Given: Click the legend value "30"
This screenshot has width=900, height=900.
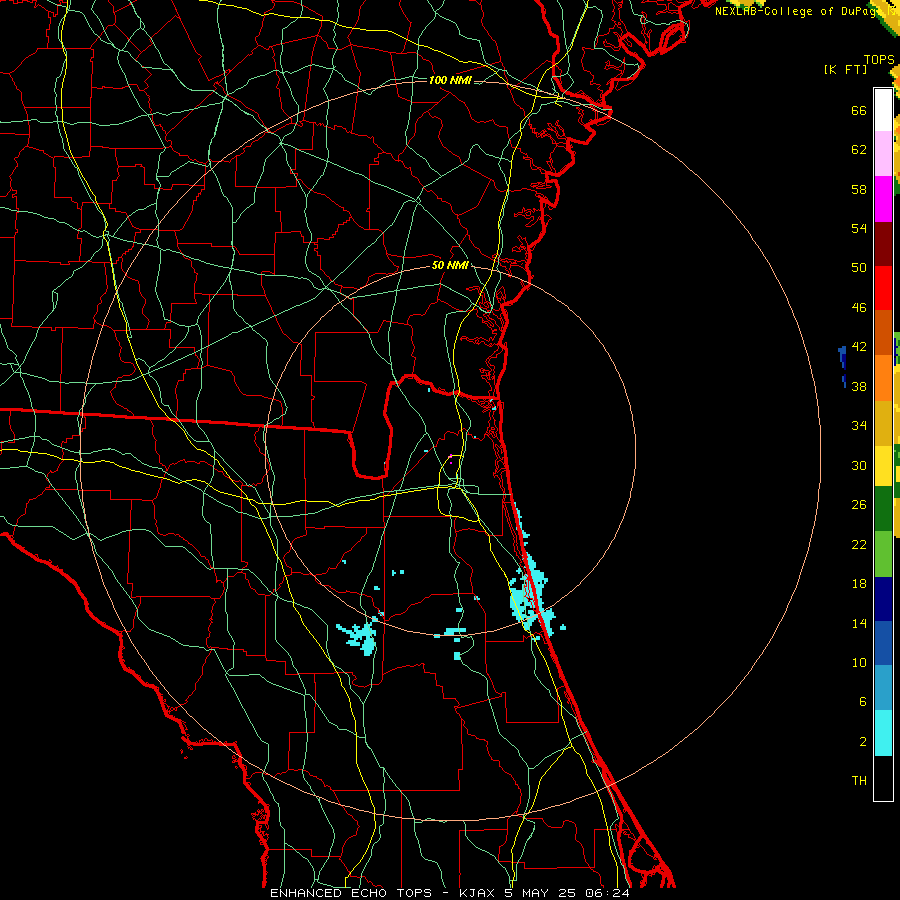Looking at the screenshot, I should (859, 465).
